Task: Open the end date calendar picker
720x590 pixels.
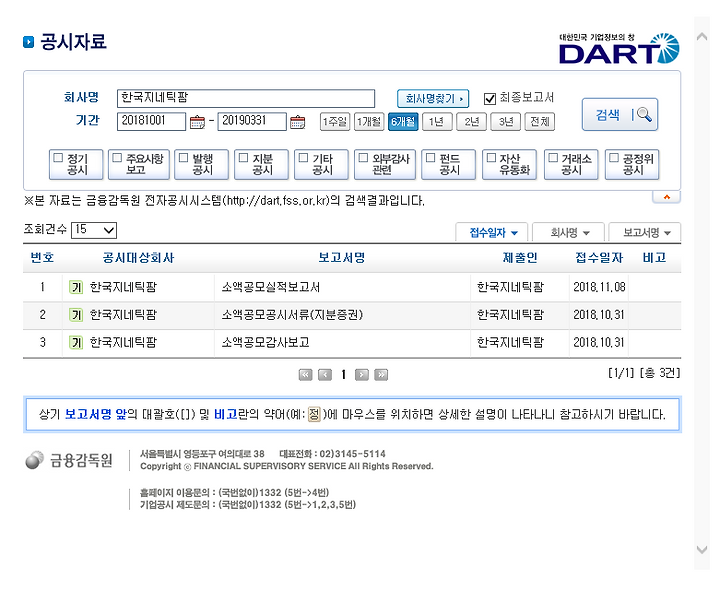Action: point(298,122)
